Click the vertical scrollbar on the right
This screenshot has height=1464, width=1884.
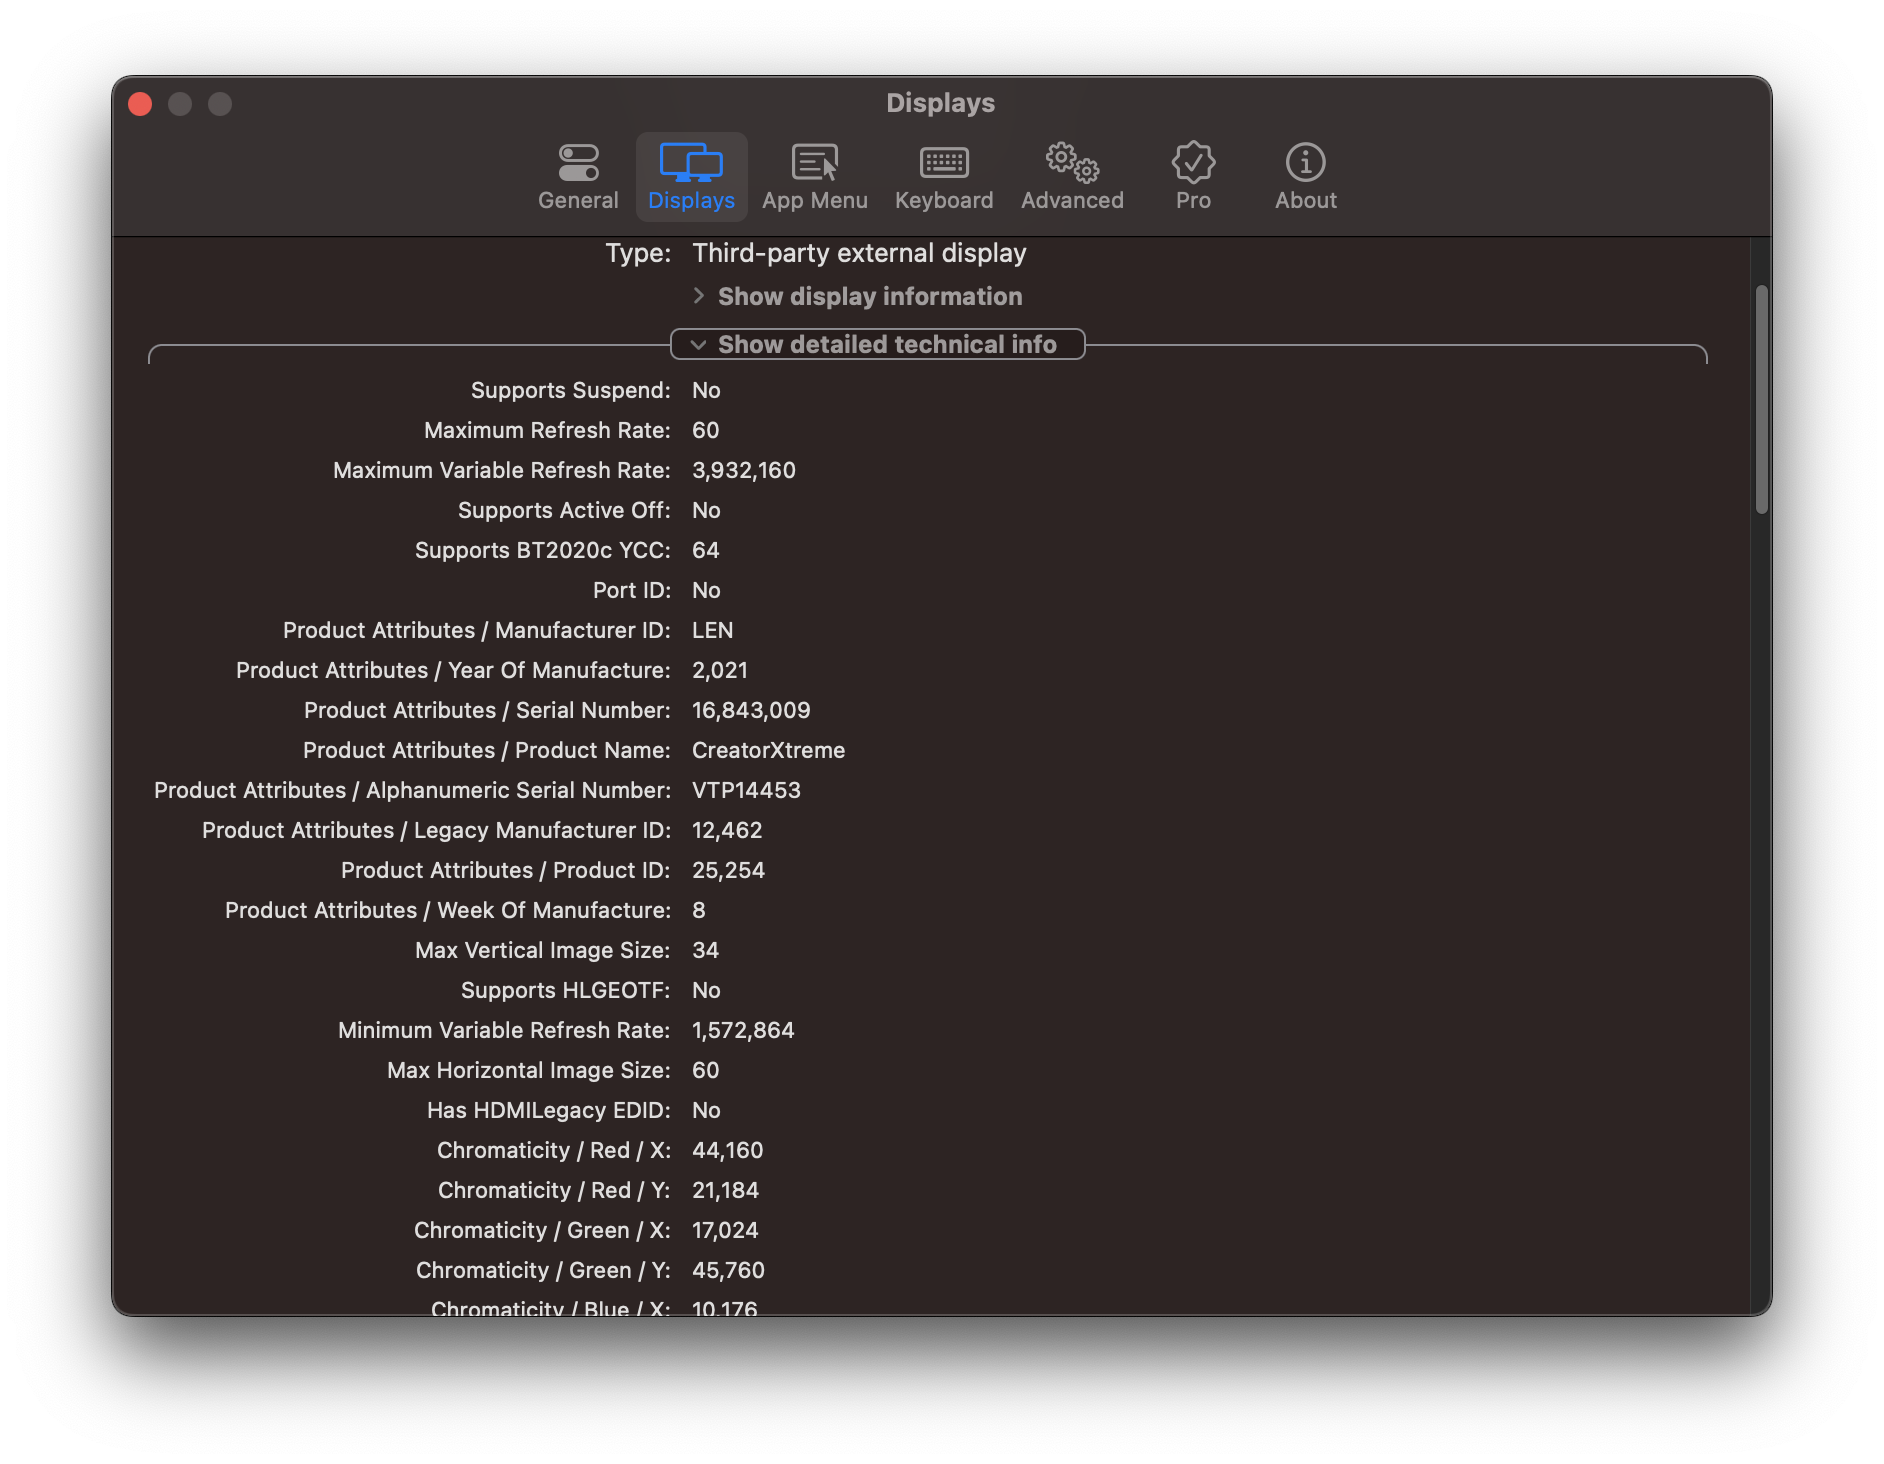coord(1761,400)
